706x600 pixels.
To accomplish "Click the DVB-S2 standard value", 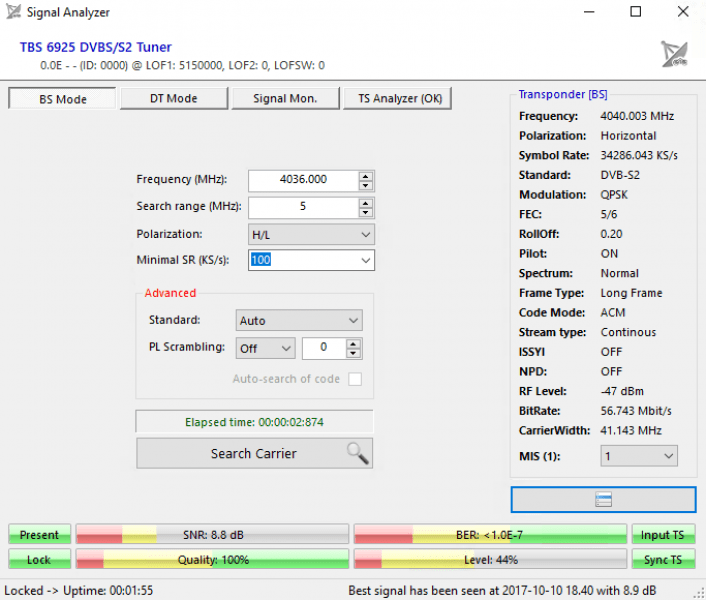I will (620, 175).
